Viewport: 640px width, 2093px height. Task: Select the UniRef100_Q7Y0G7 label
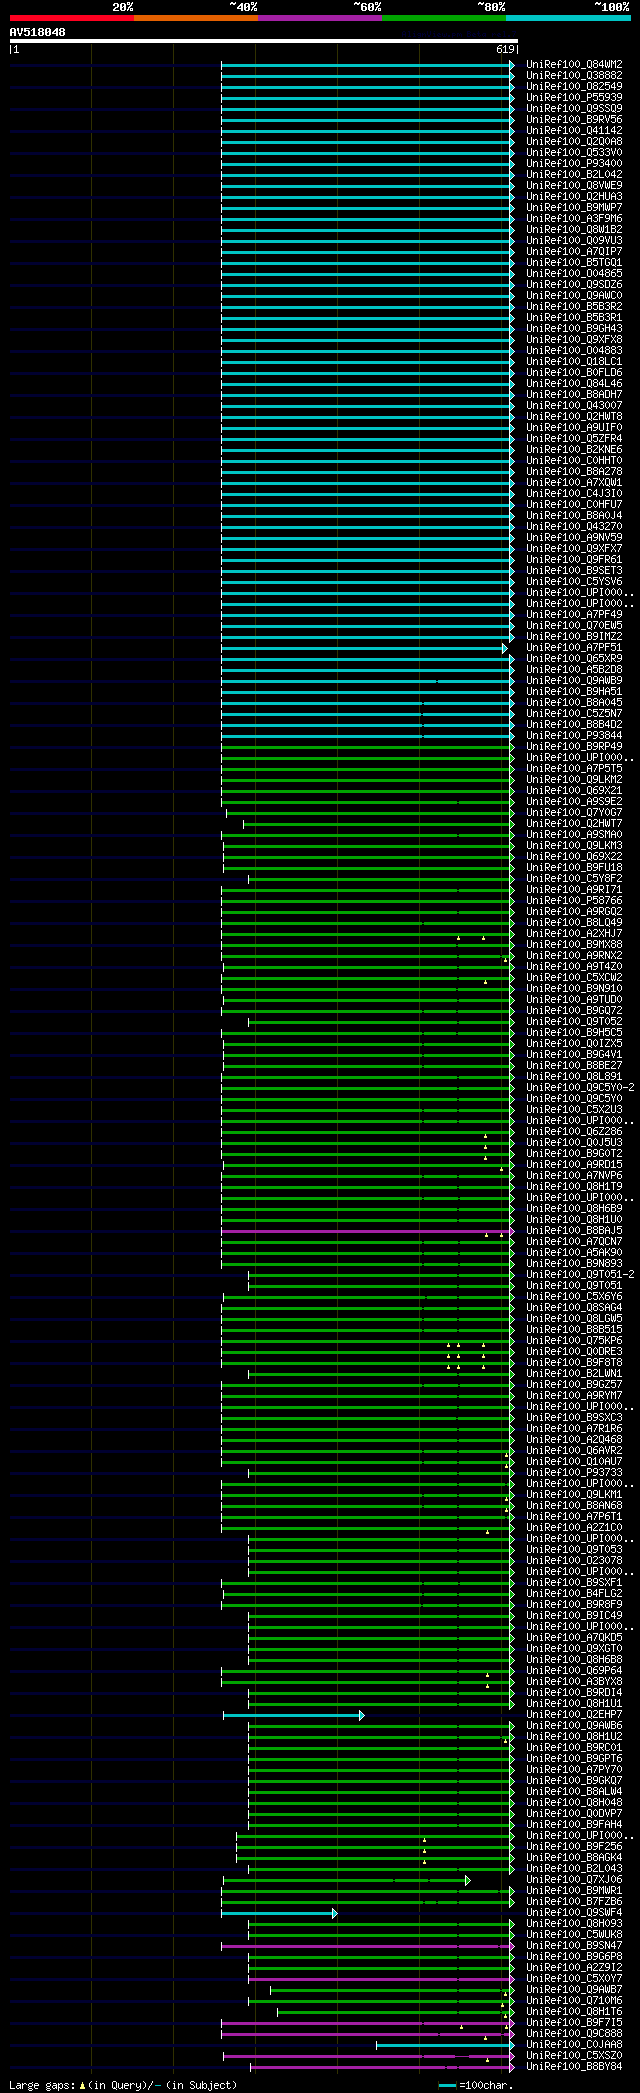click(x=574, y=813)
